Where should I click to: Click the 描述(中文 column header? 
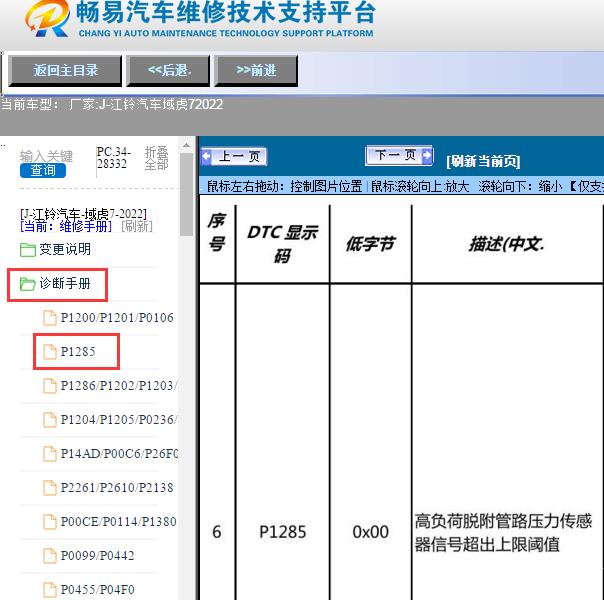pos(506,244)
